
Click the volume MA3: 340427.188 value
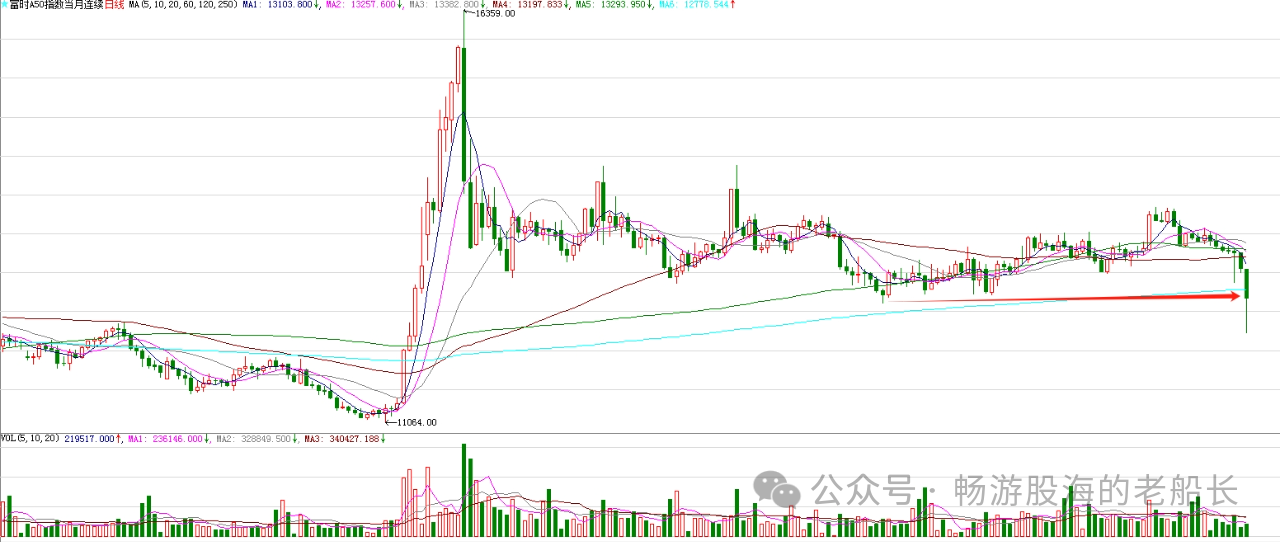pos(343,438)
